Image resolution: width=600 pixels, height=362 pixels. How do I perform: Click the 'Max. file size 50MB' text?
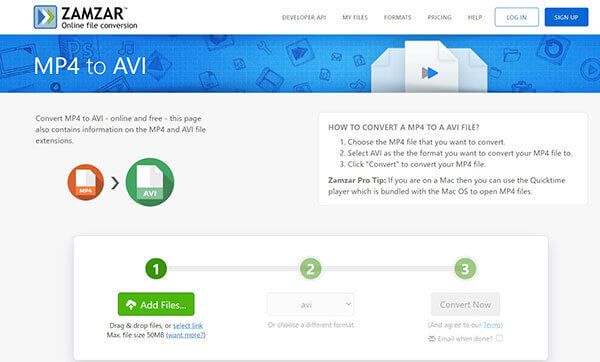click(x=136, y=335)
